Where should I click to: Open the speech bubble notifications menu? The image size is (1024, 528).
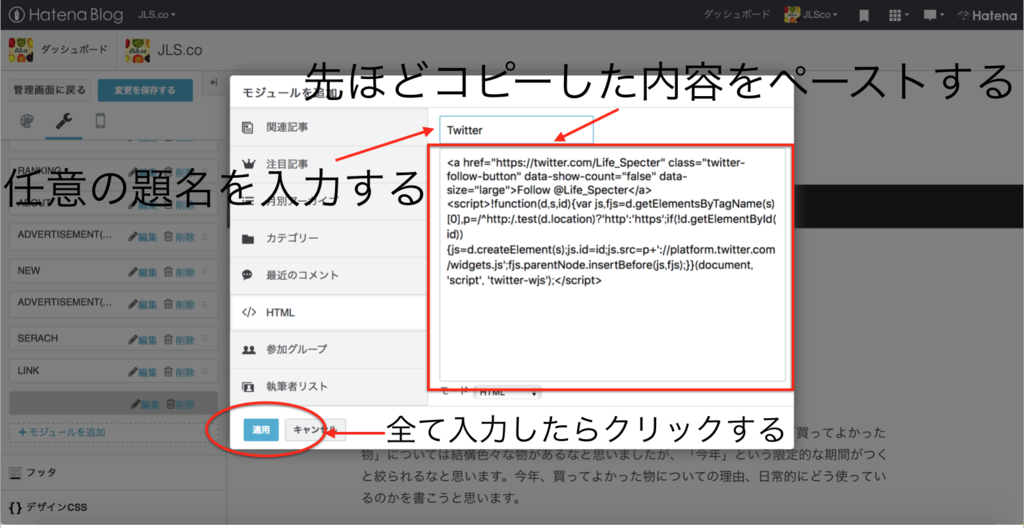pos(935,15)
